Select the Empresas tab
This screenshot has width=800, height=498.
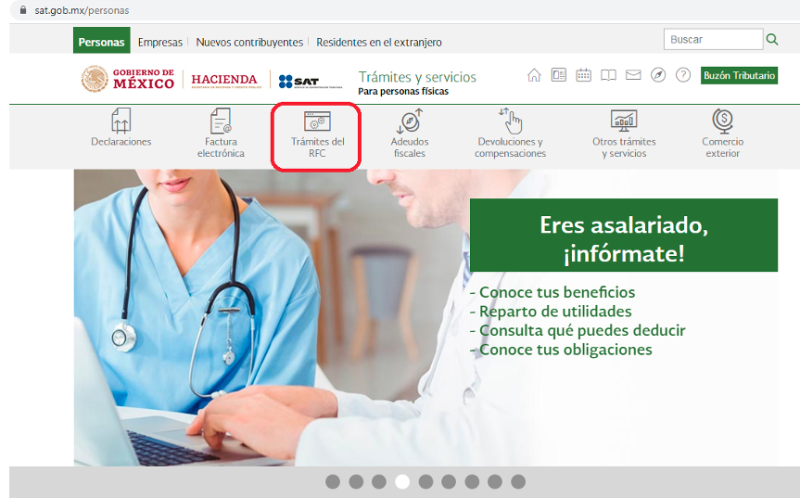(160, 42)
